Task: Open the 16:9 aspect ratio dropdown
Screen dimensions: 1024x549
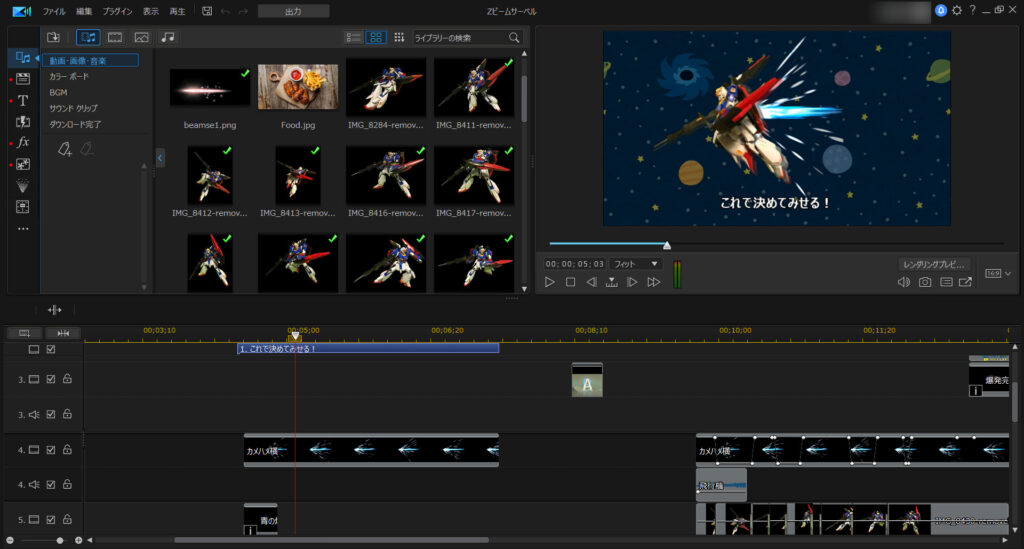Action: click(998, 274)
